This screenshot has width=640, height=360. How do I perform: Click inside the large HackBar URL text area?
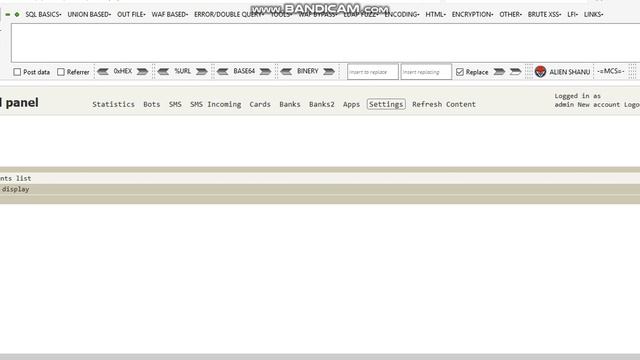tap(325, 43)
